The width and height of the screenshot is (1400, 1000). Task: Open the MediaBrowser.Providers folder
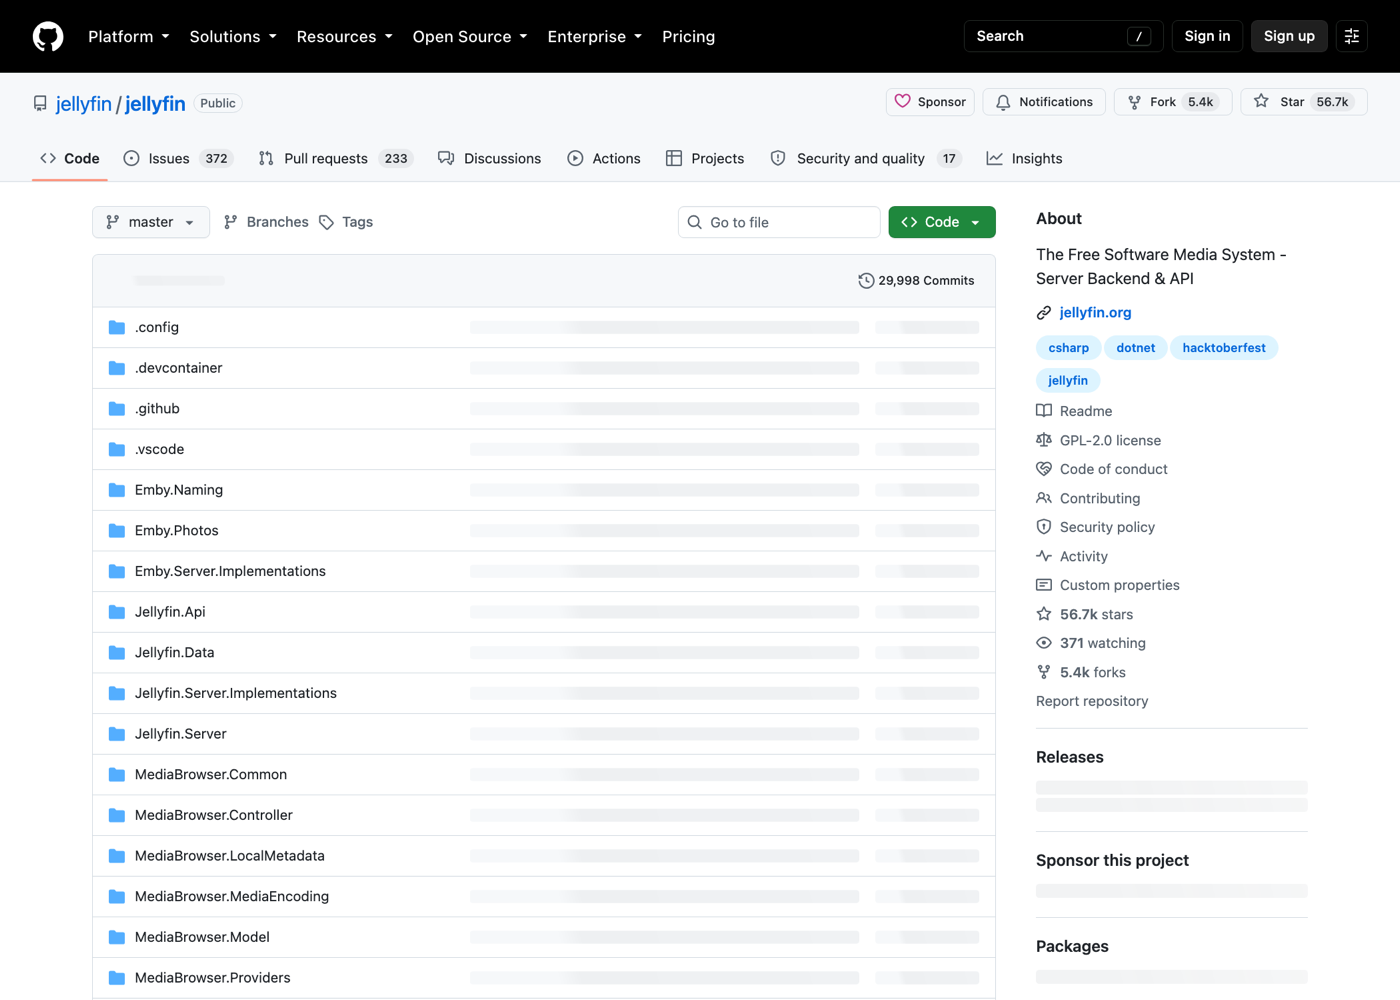(213, 978)
